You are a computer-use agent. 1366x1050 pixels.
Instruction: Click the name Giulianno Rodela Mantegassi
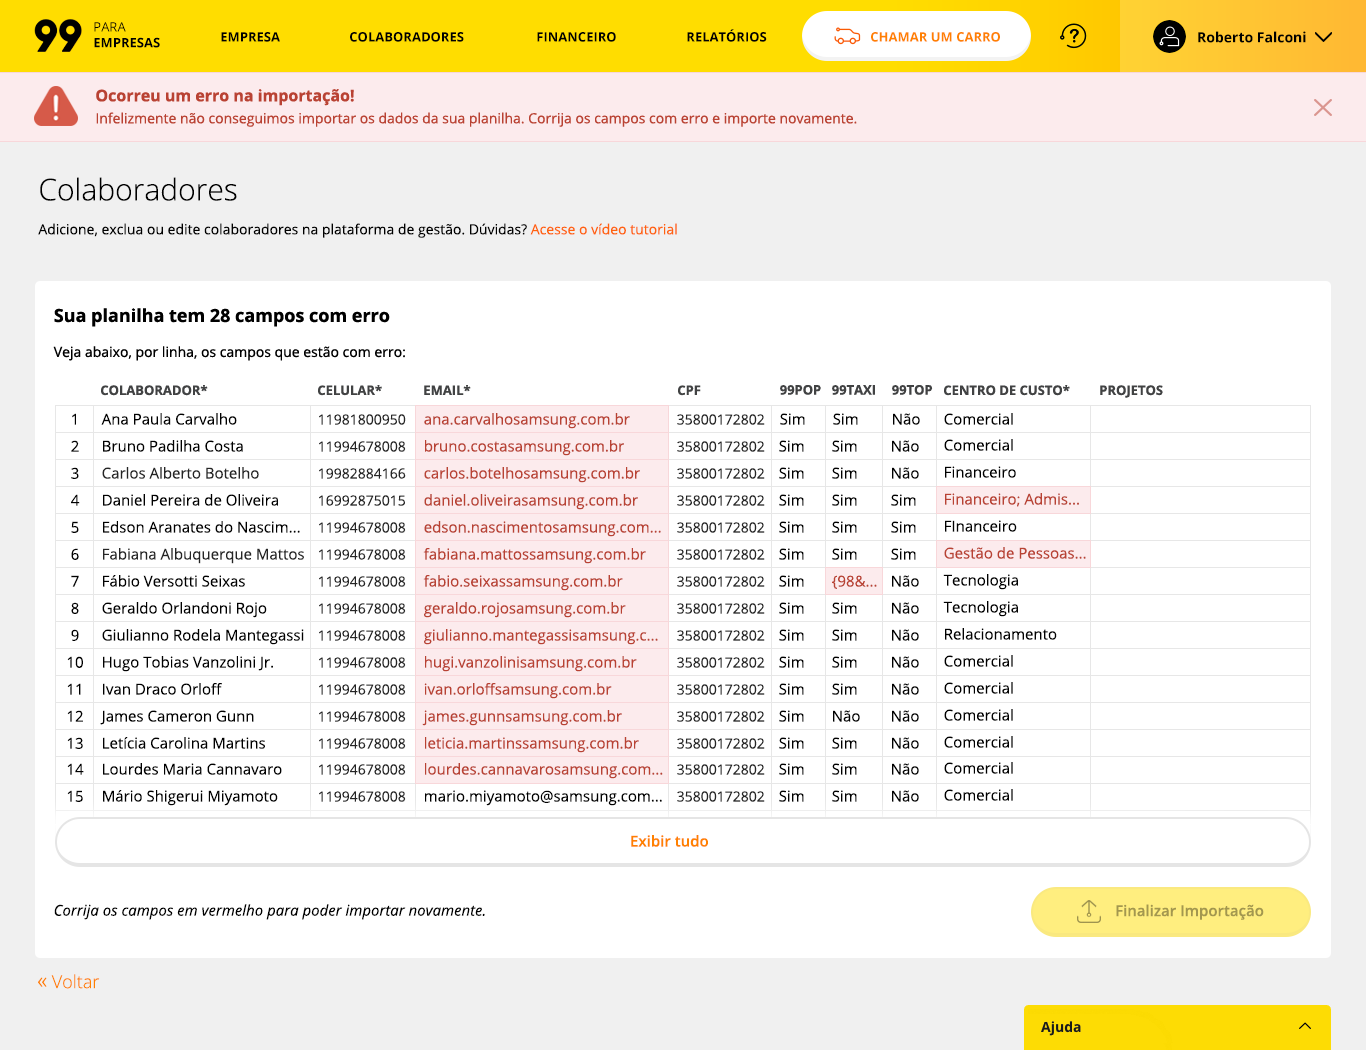tap(203, 635)
